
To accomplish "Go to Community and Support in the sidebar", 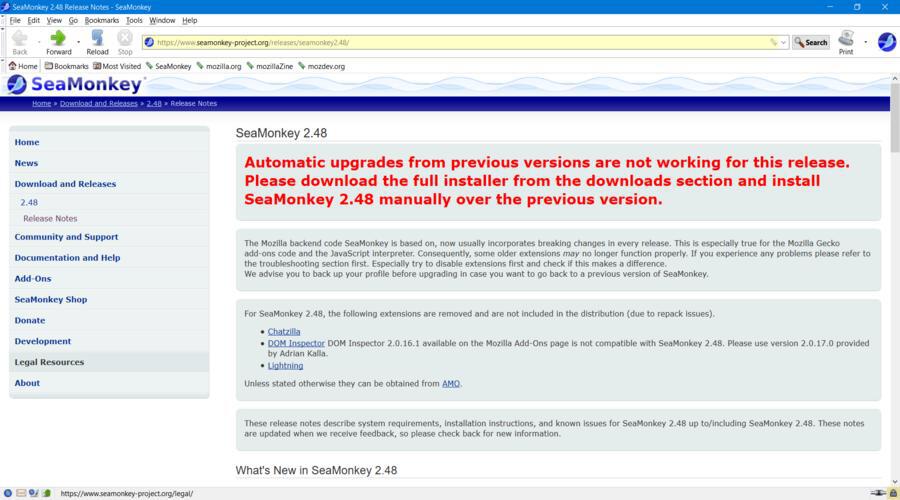I will 67,237.
